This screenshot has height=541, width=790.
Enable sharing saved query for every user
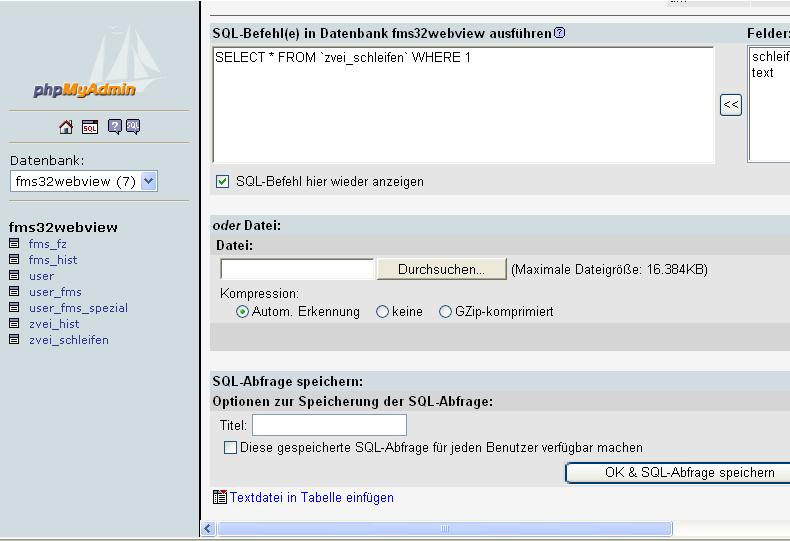pyautogui.click(x=231, y=448)
